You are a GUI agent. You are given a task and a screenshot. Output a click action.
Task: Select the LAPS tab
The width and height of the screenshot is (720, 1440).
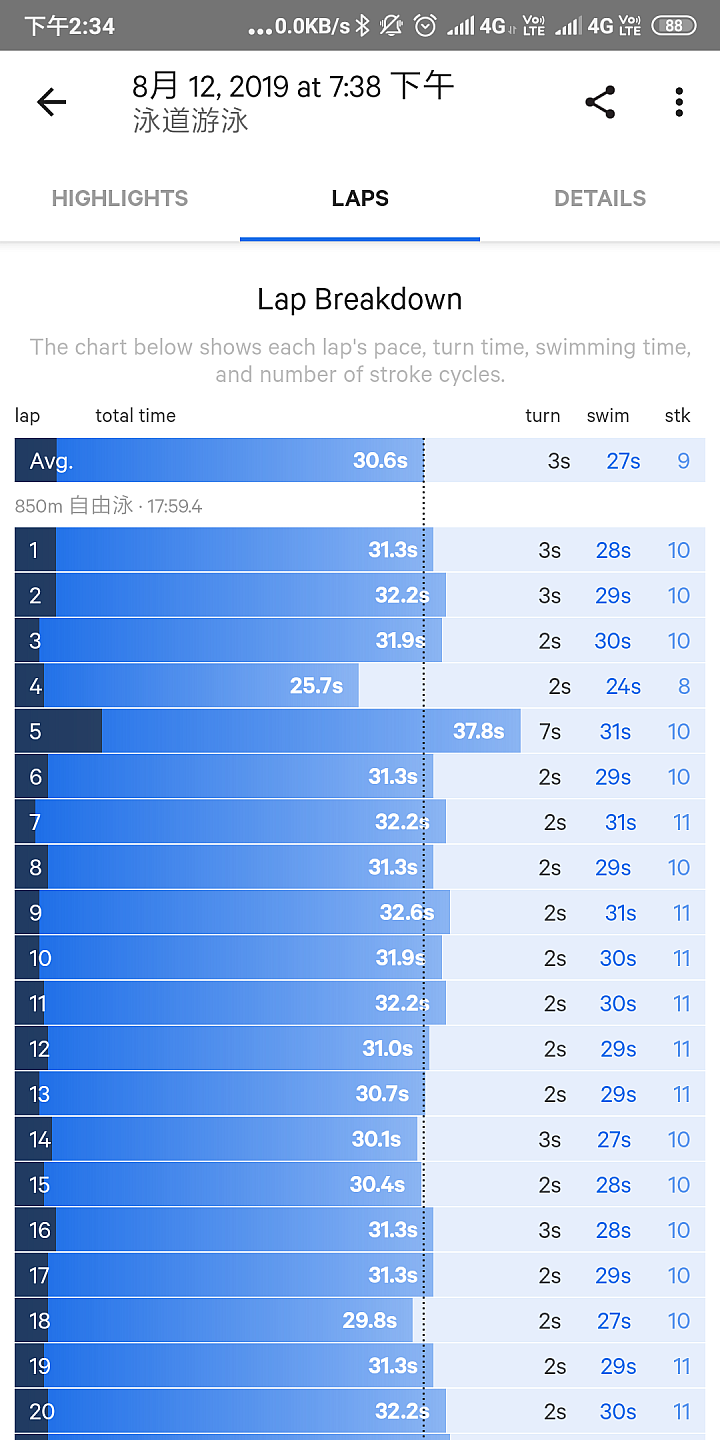point(360,198)
